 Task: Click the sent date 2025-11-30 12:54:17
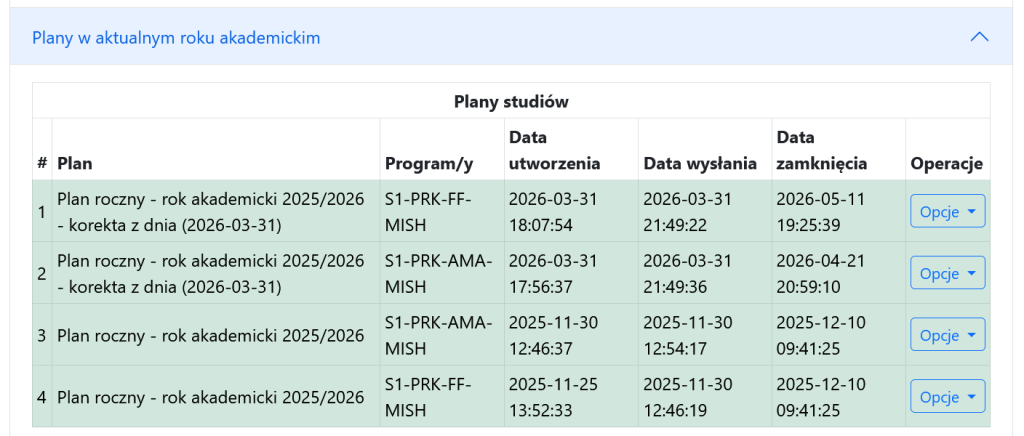688,335
